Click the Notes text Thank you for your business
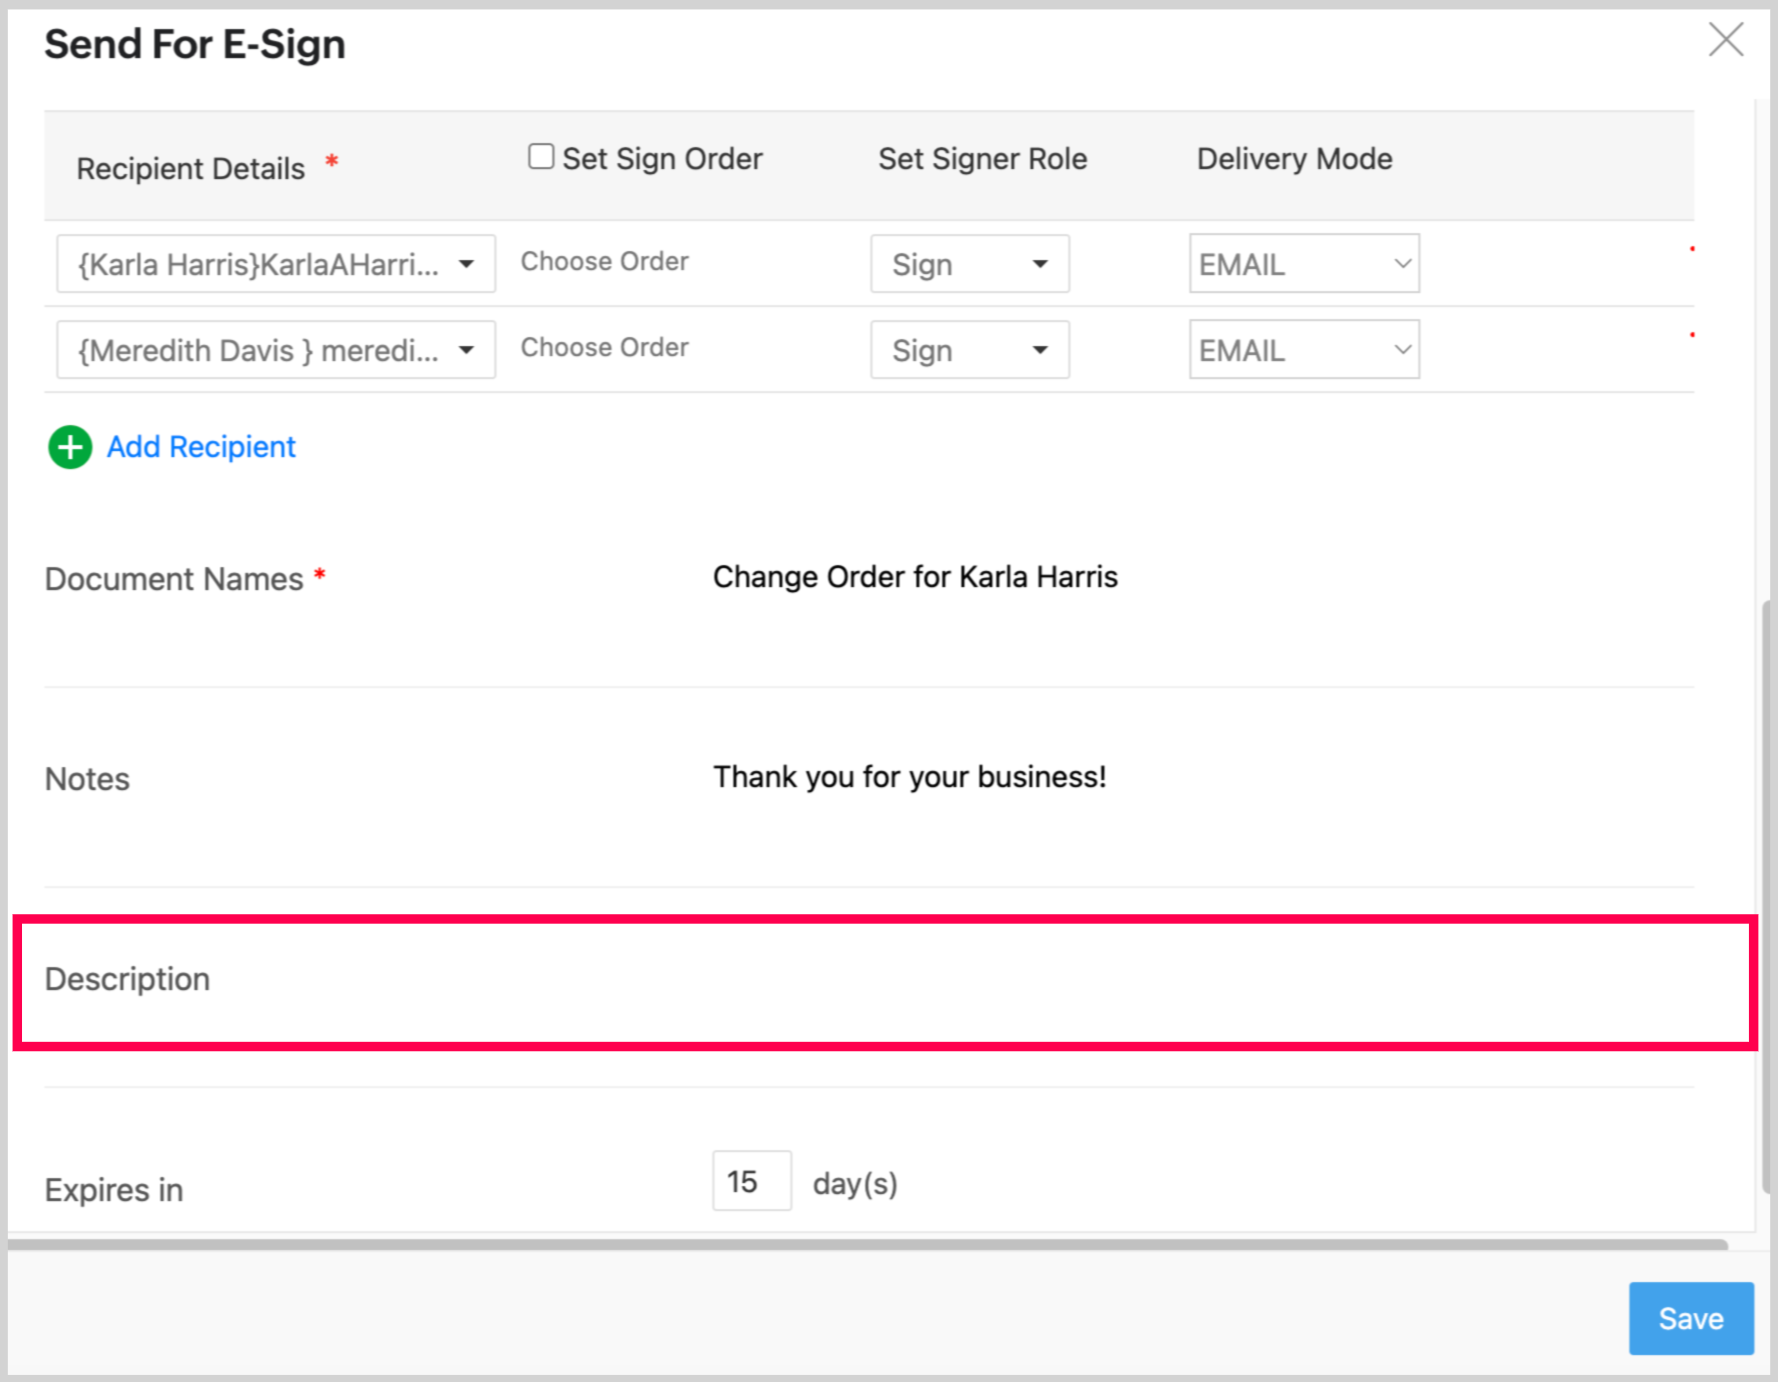Screen dimensions: 1778x1382 coord(909,777)
